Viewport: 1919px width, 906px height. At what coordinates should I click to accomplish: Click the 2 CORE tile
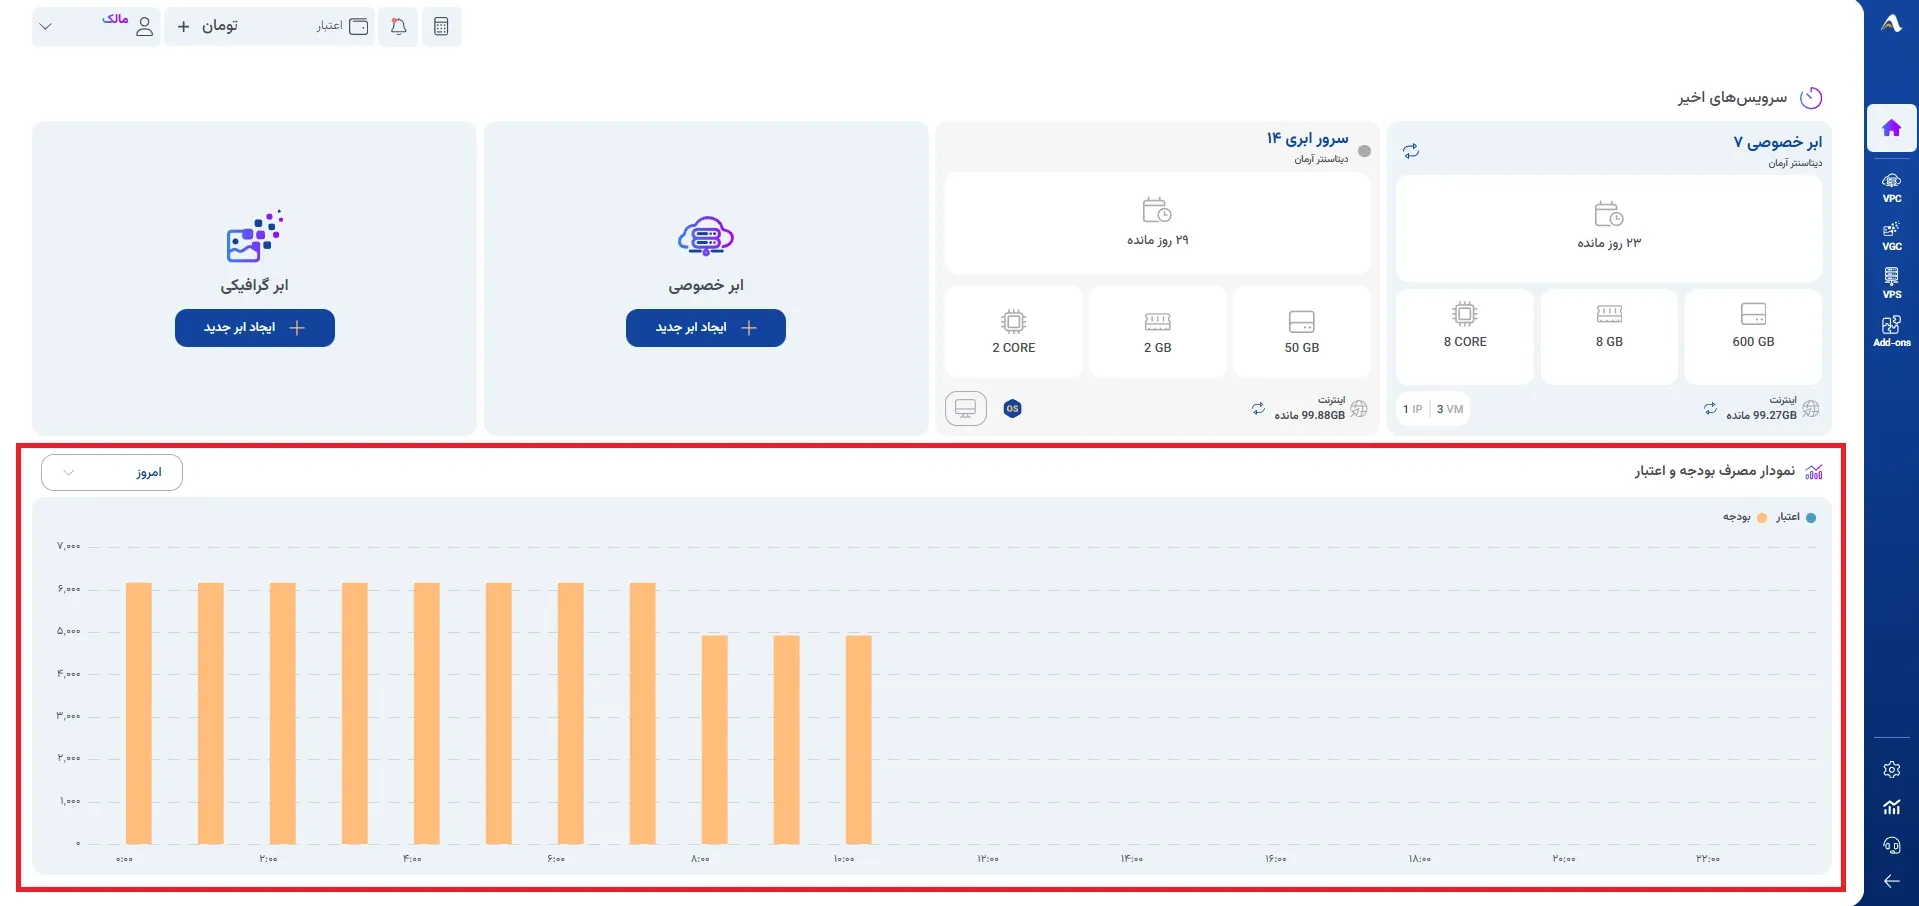[1013, 332]
